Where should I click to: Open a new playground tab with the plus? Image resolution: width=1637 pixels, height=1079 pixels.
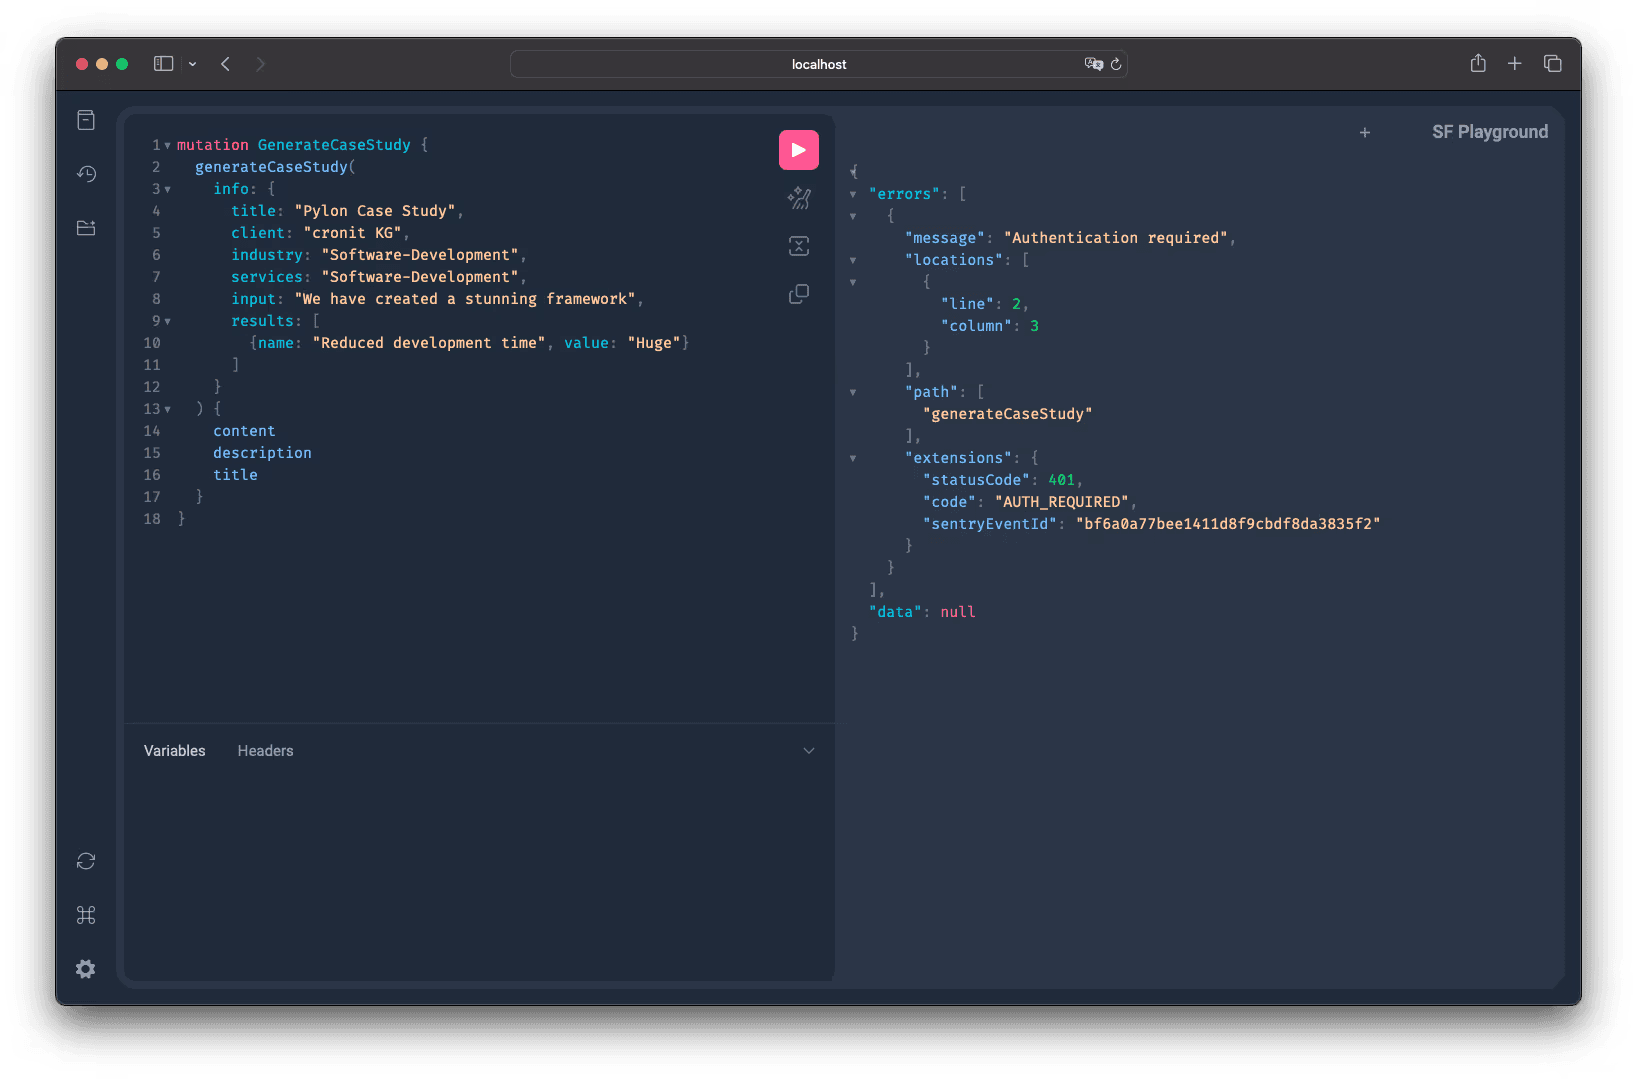(1365, 132)
